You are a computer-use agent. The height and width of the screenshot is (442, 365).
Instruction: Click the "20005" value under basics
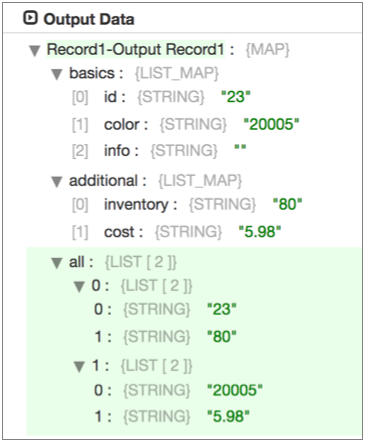271,124
